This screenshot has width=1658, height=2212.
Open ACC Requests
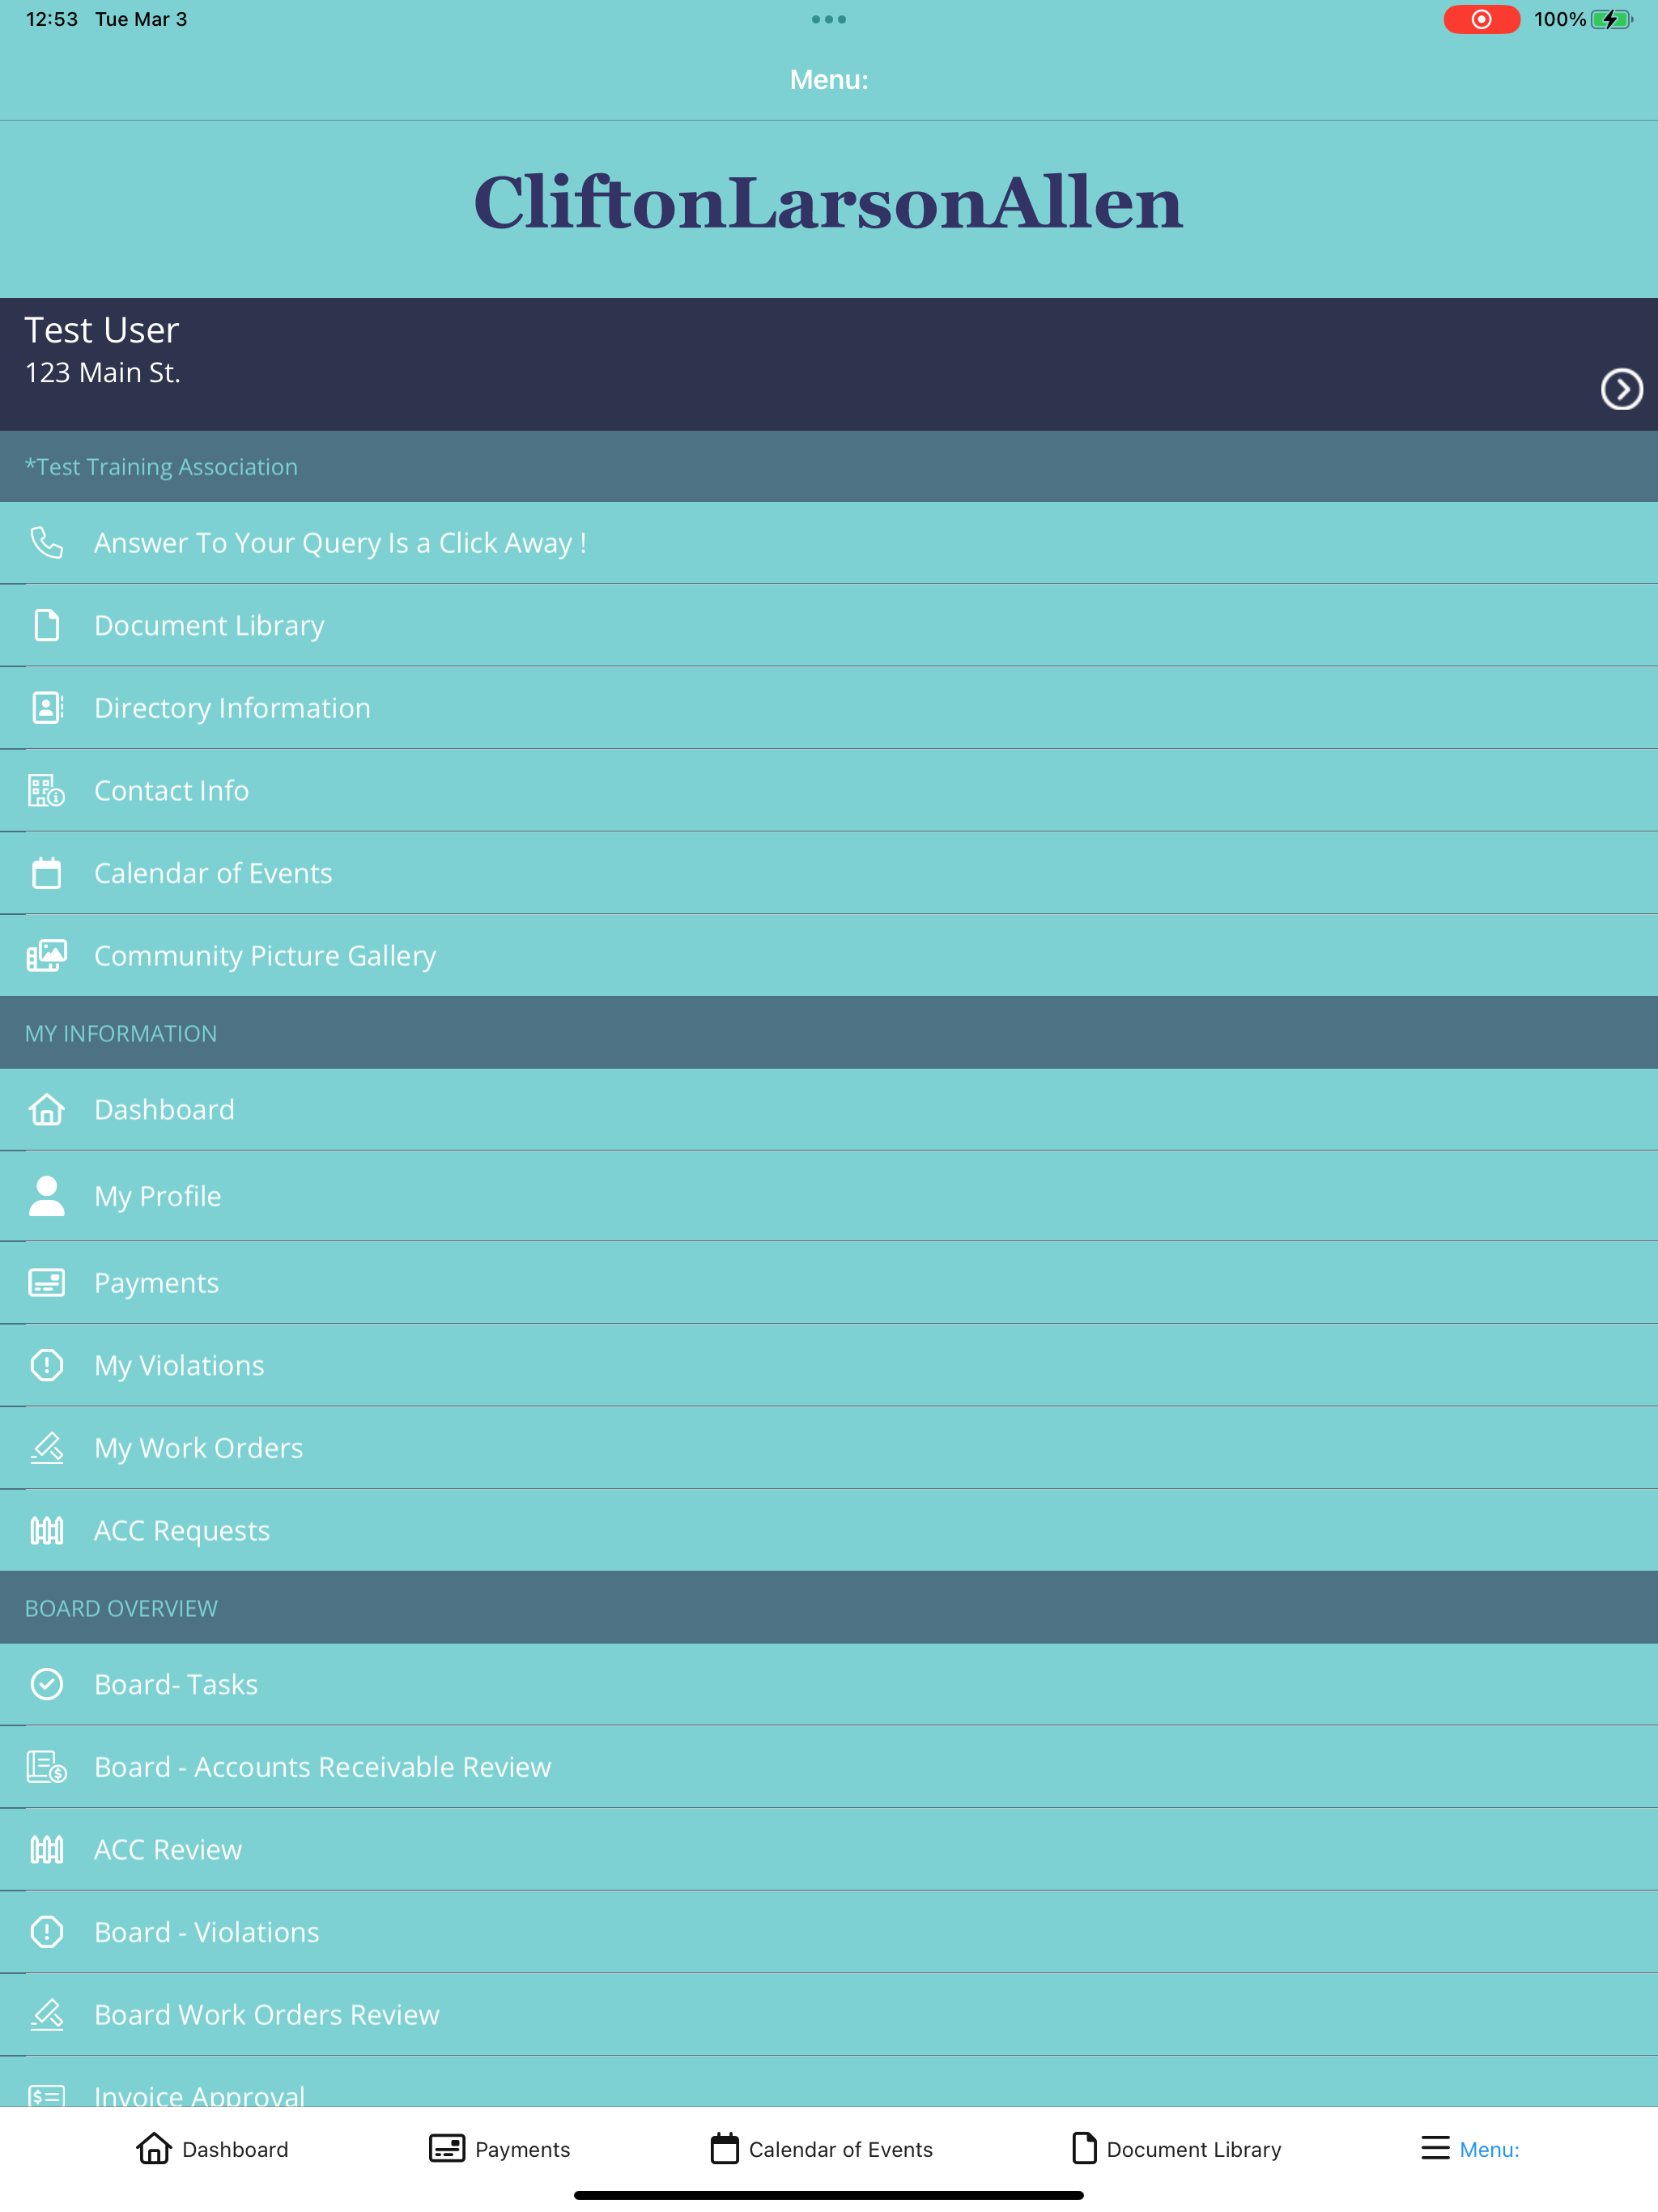829,1530
